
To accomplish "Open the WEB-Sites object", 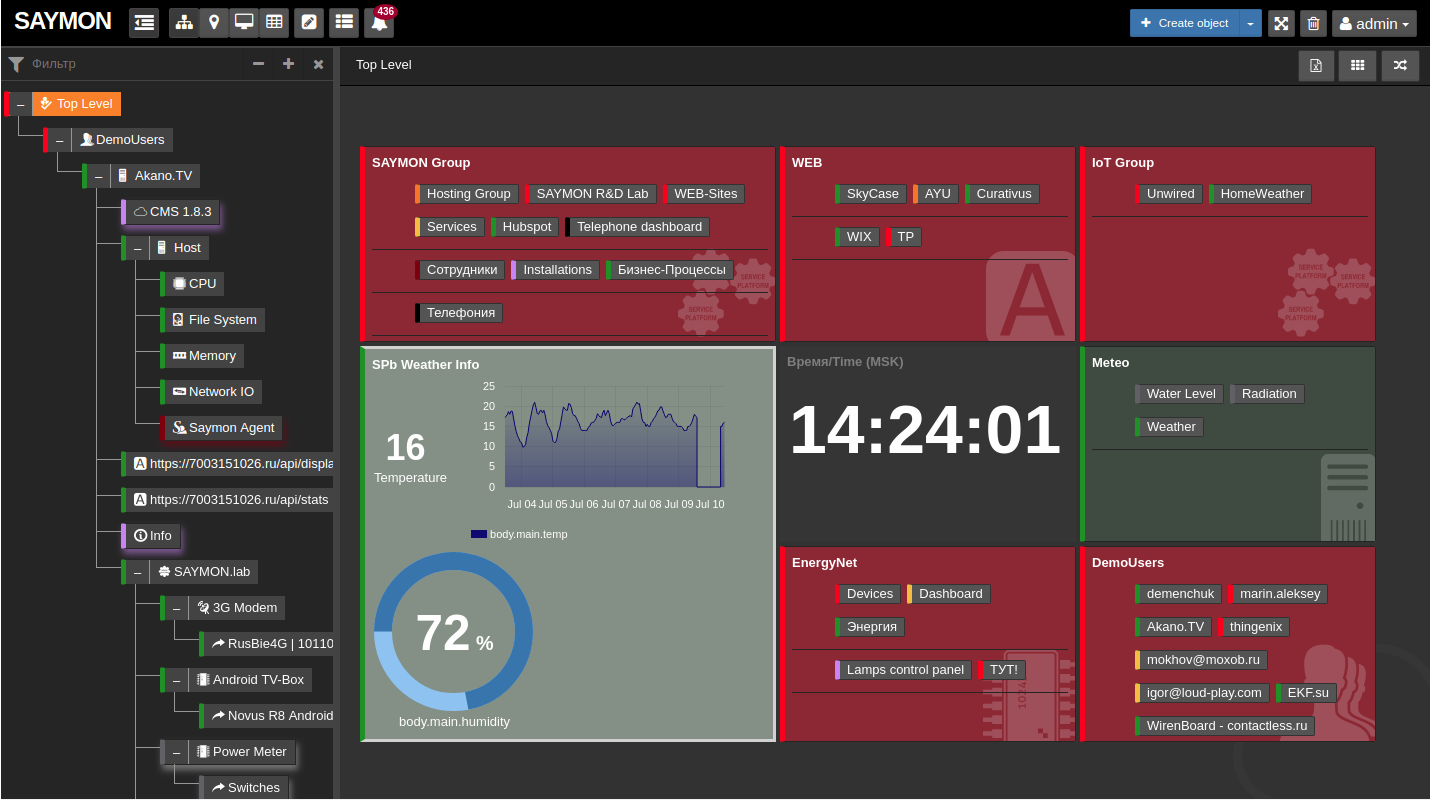I will pos(705,194).
